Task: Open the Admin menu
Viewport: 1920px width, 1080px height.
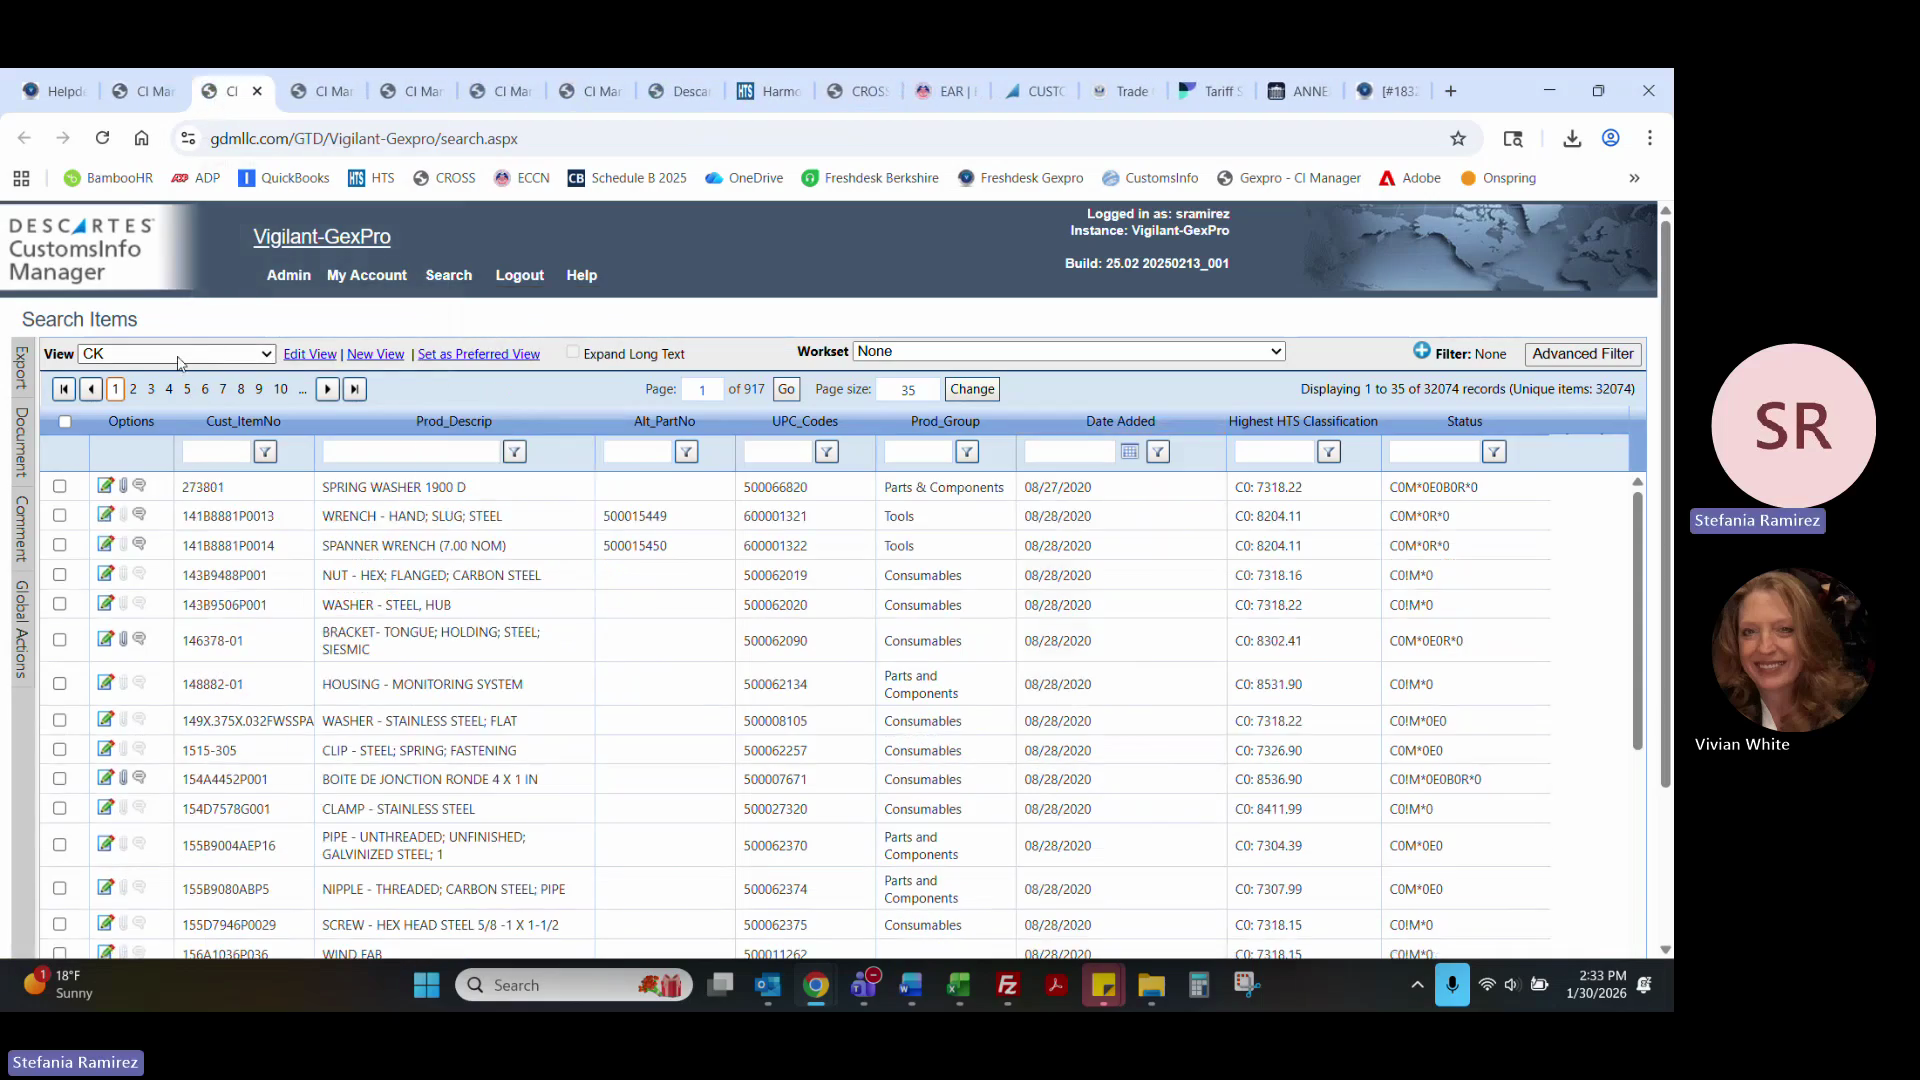Action: click(288, 275)
